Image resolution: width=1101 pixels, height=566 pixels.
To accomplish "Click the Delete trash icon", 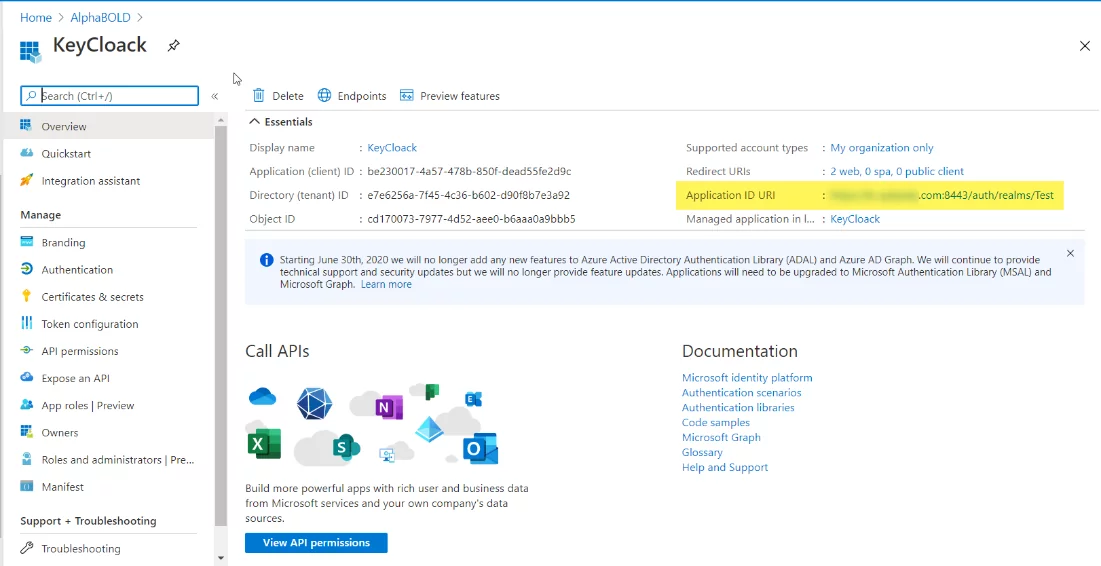I will click(258, 96).
